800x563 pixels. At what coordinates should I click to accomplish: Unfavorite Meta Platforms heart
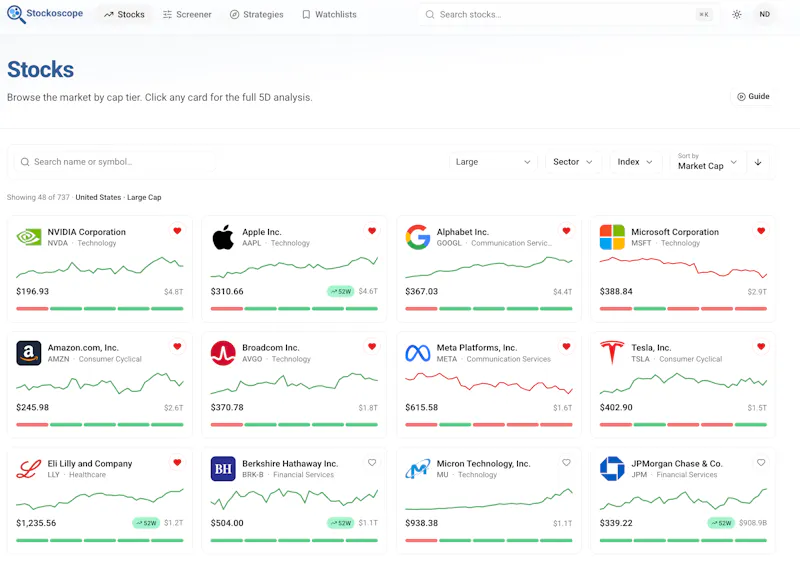(566, 347)
